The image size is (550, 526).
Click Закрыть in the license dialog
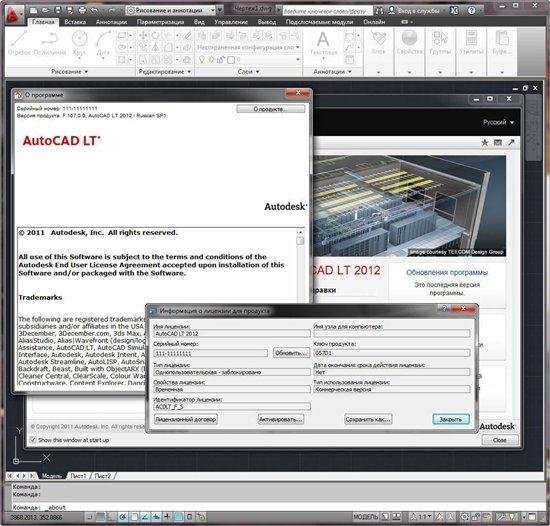(451, 419)
